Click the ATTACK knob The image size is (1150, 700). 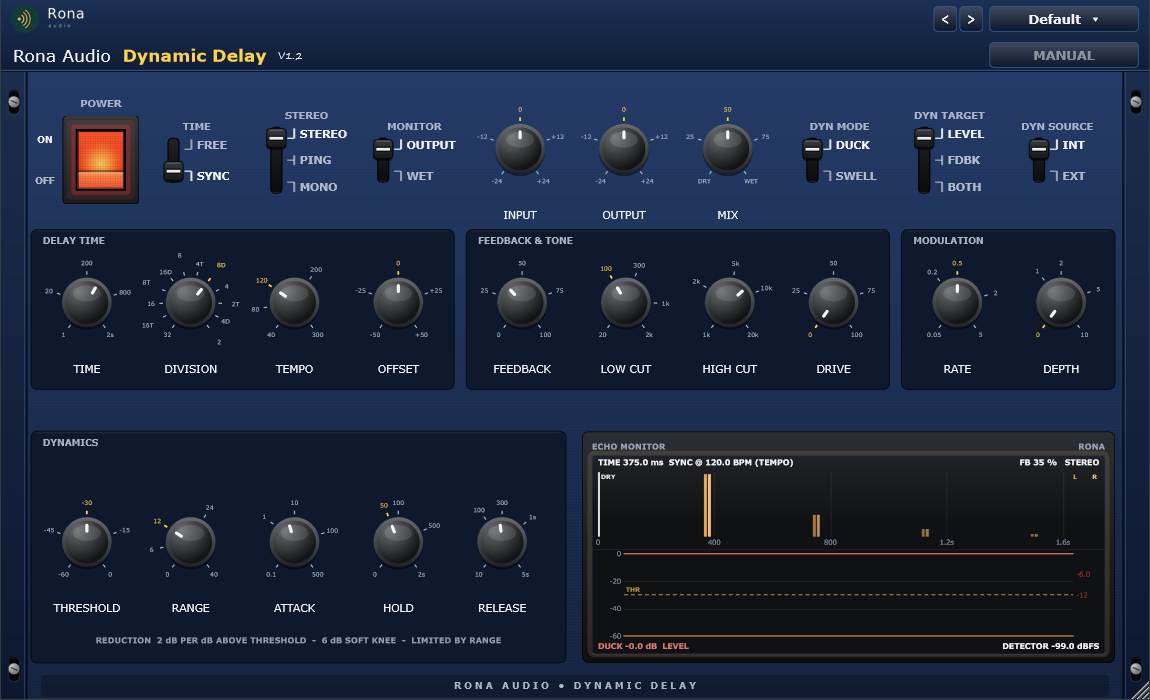(294, 542)
